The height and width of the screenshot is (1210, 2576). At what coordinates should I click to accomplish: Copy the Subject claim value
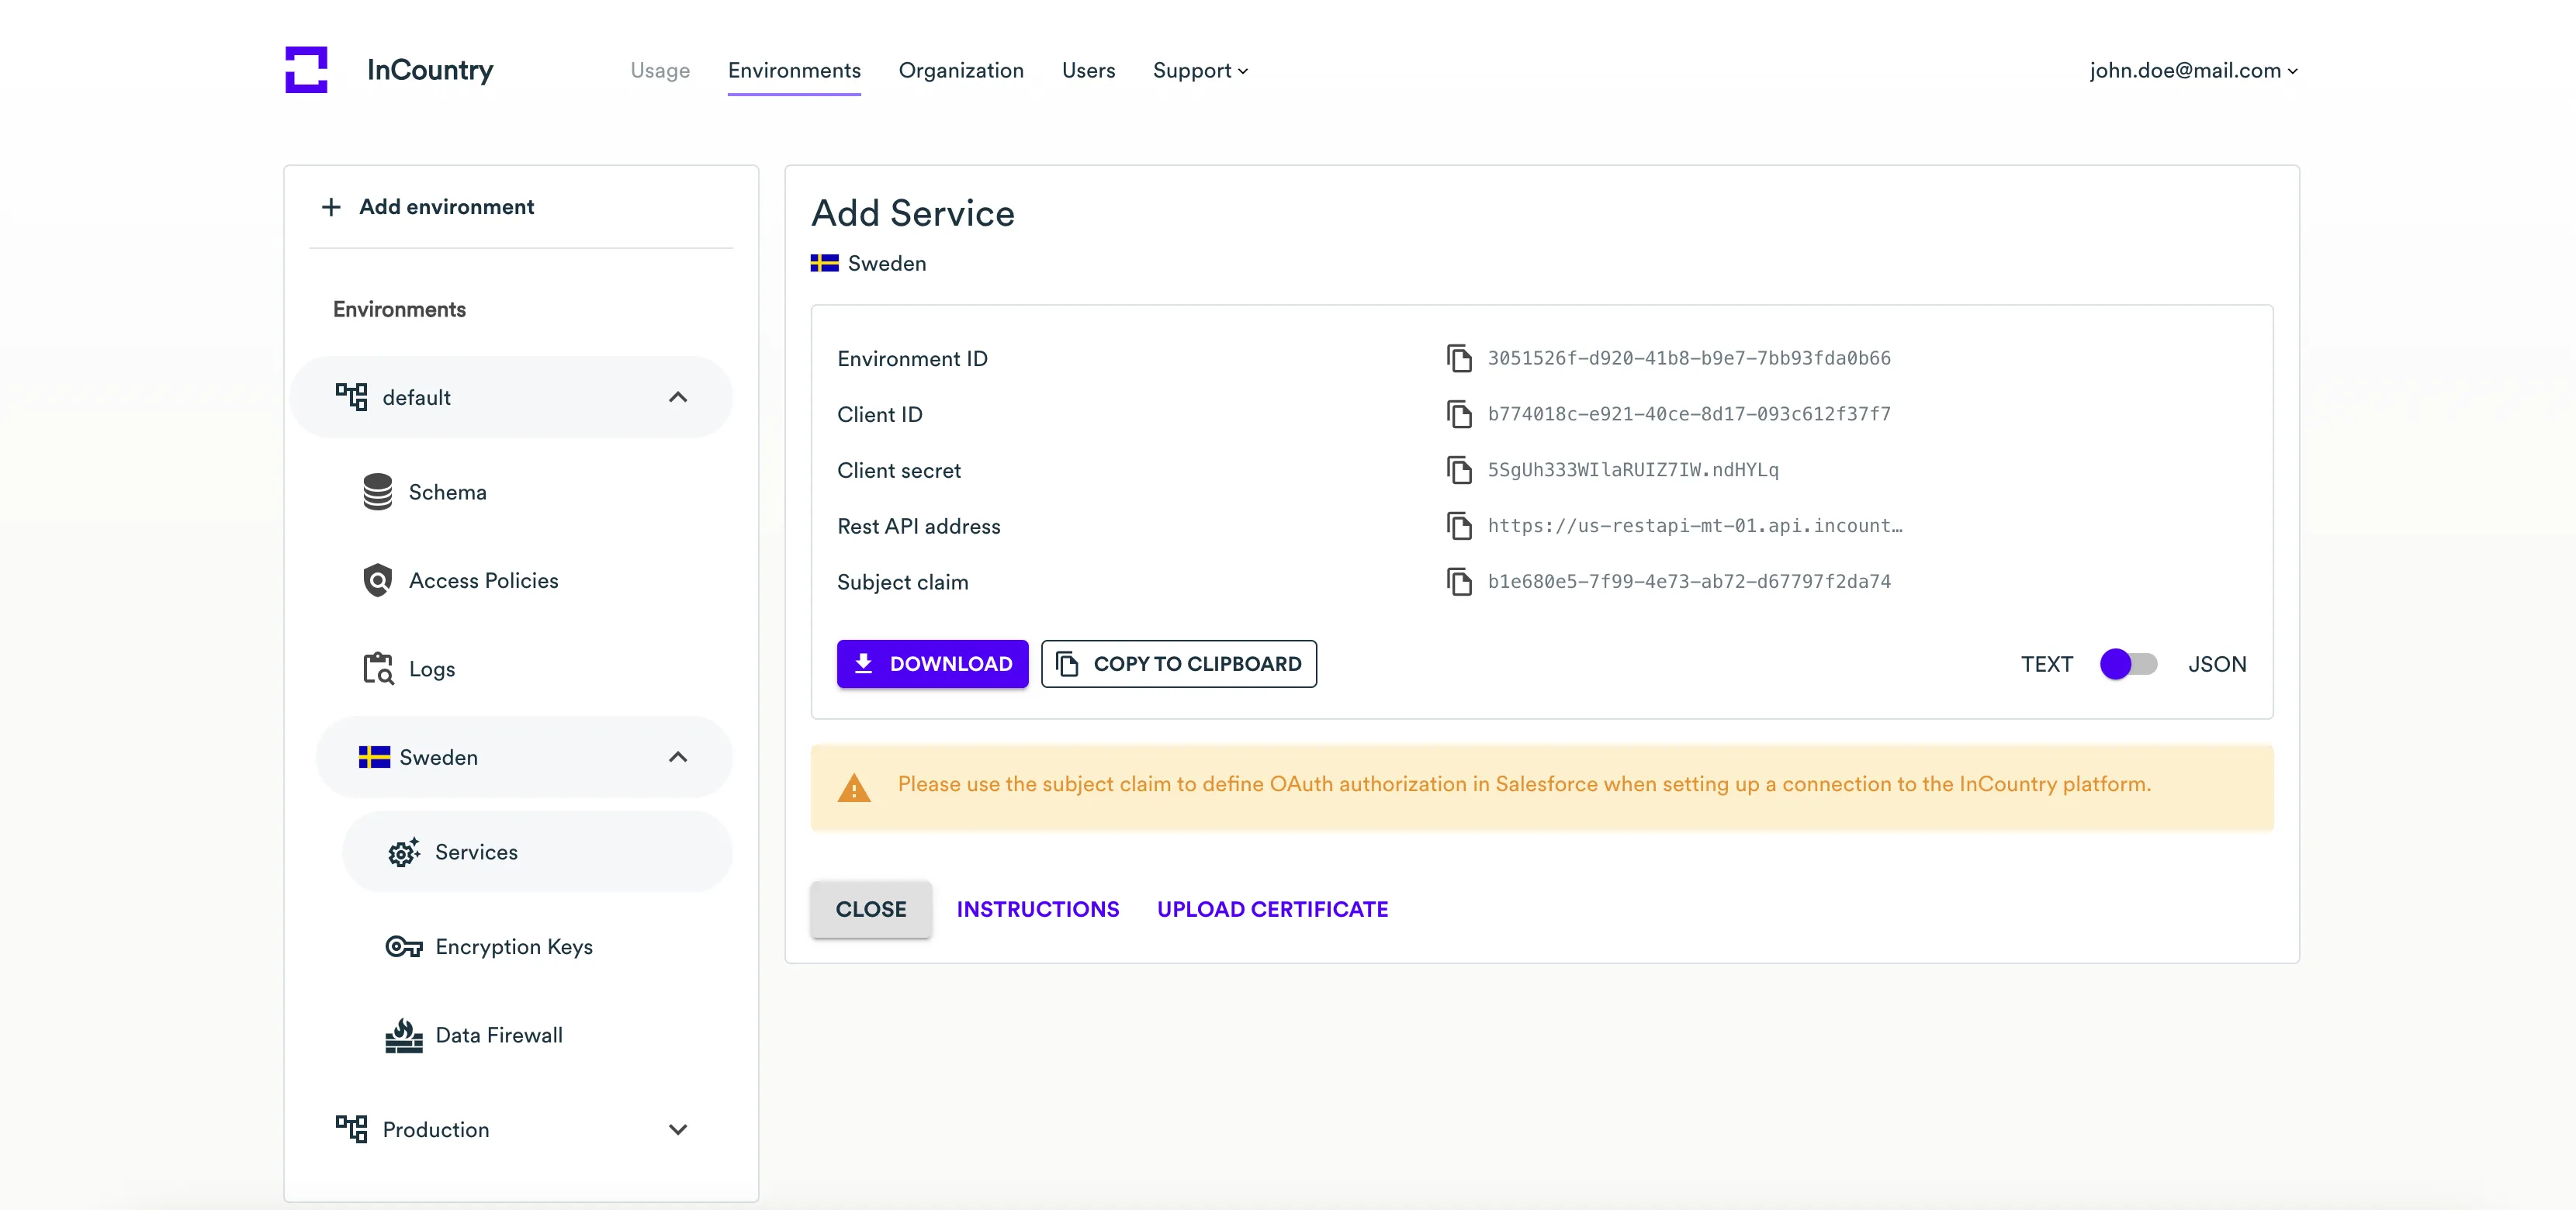pyautogui.click(x=1459, y=582)
